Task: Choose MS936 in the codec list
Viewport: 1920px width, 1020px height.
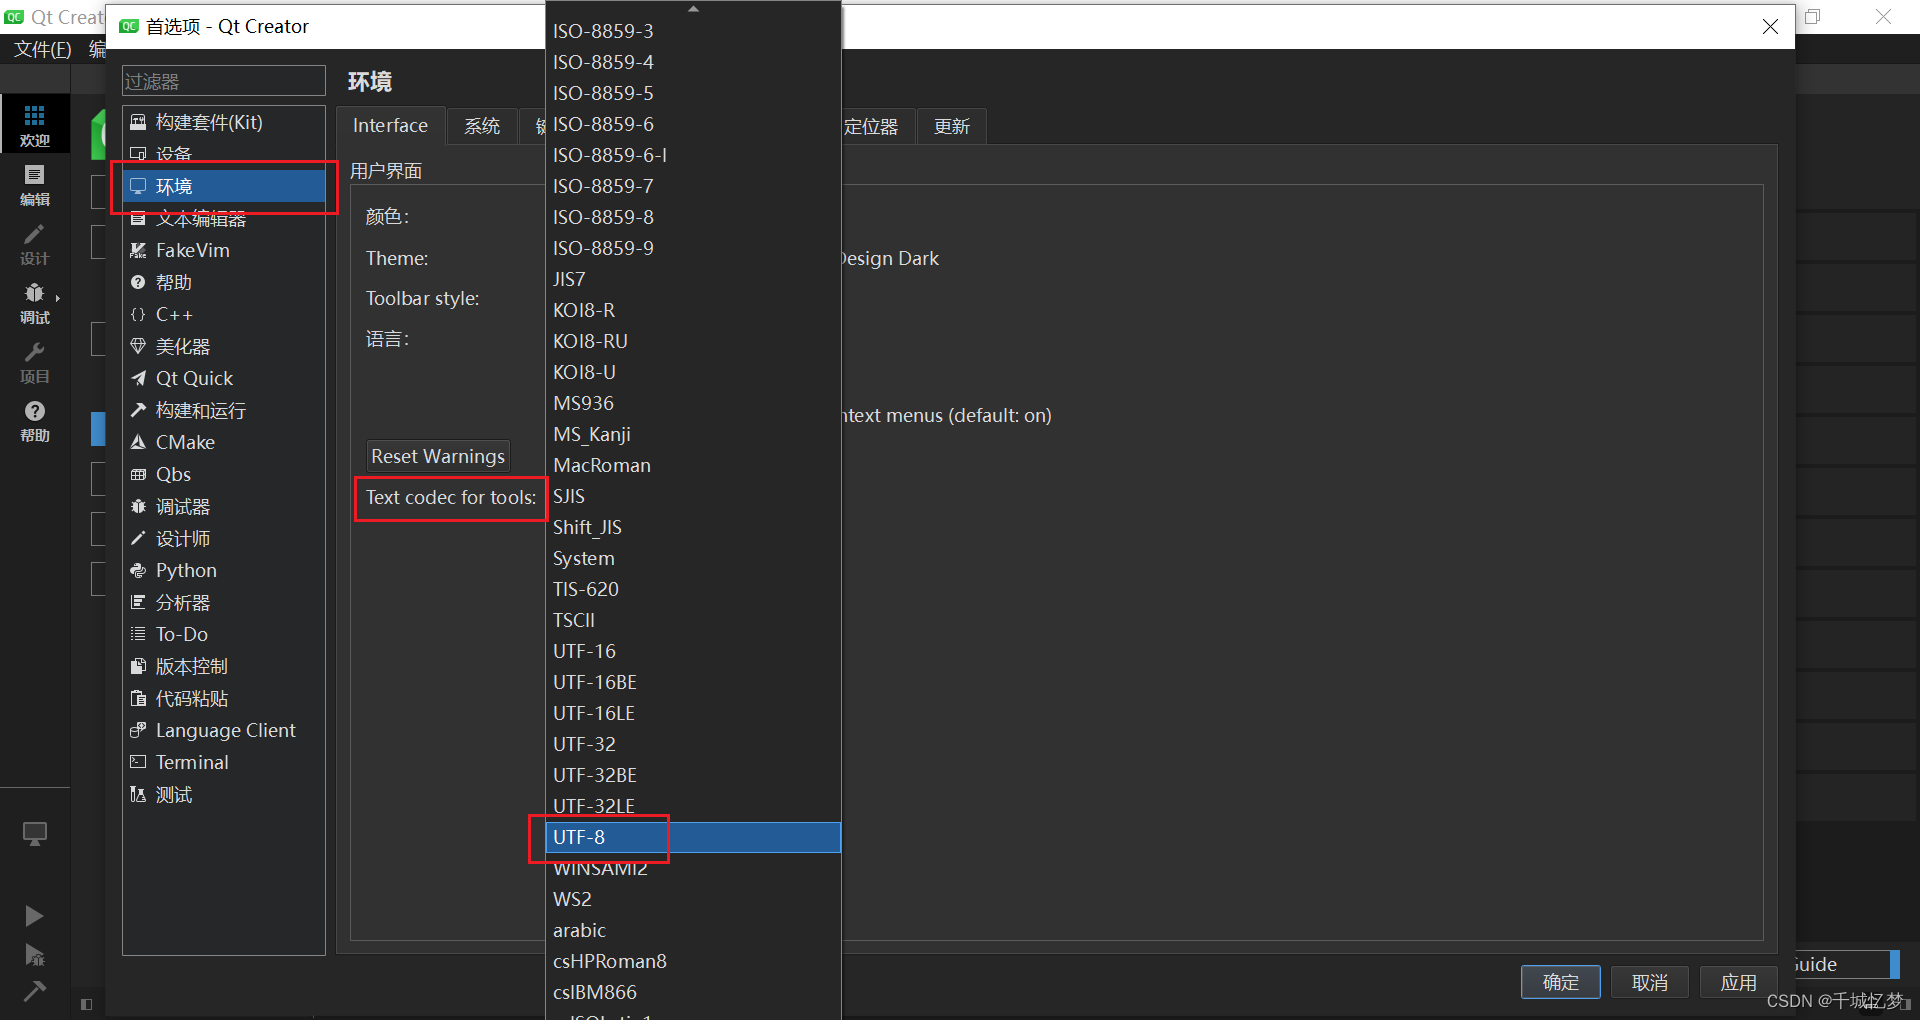Action: 693,403
